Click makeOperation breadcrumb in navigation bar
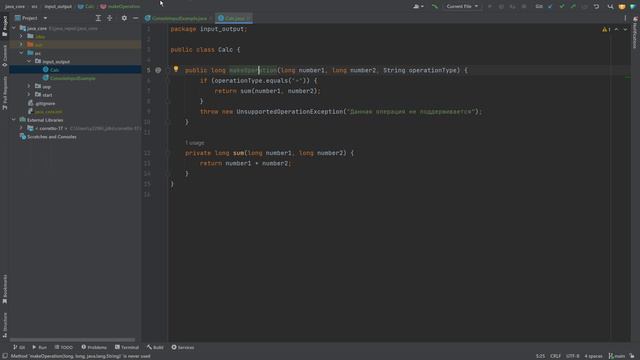Viewport: 640px width, 360px height. click(x=120, y=7)
